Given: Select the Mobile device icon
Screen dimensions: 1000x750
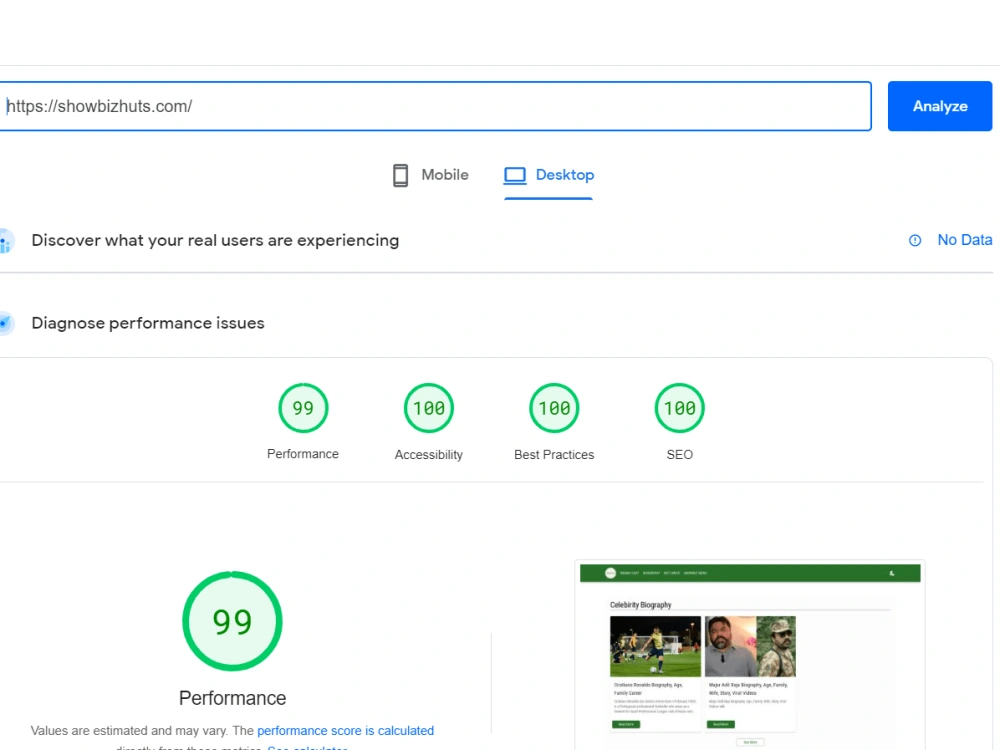Looking at the screenshot, I should click(400, 174).
